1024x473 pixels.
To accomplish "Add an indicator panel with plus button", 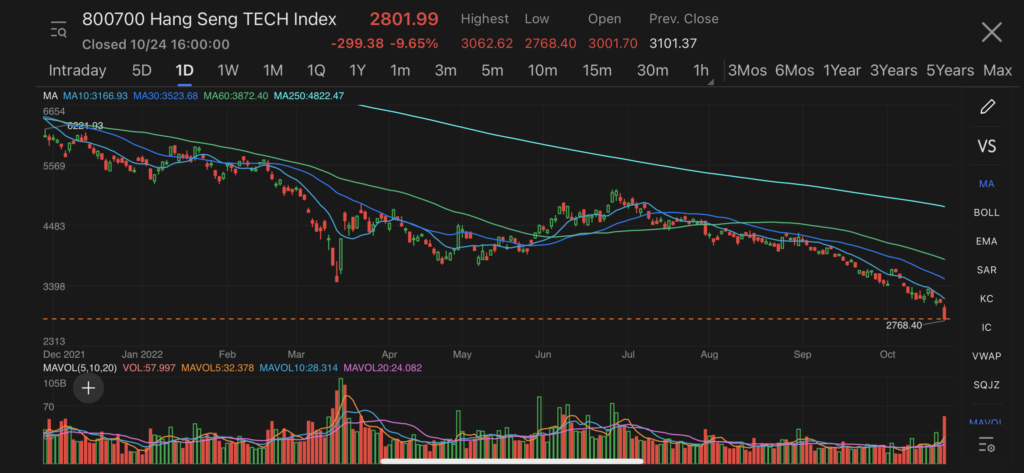I will point(88,389).
